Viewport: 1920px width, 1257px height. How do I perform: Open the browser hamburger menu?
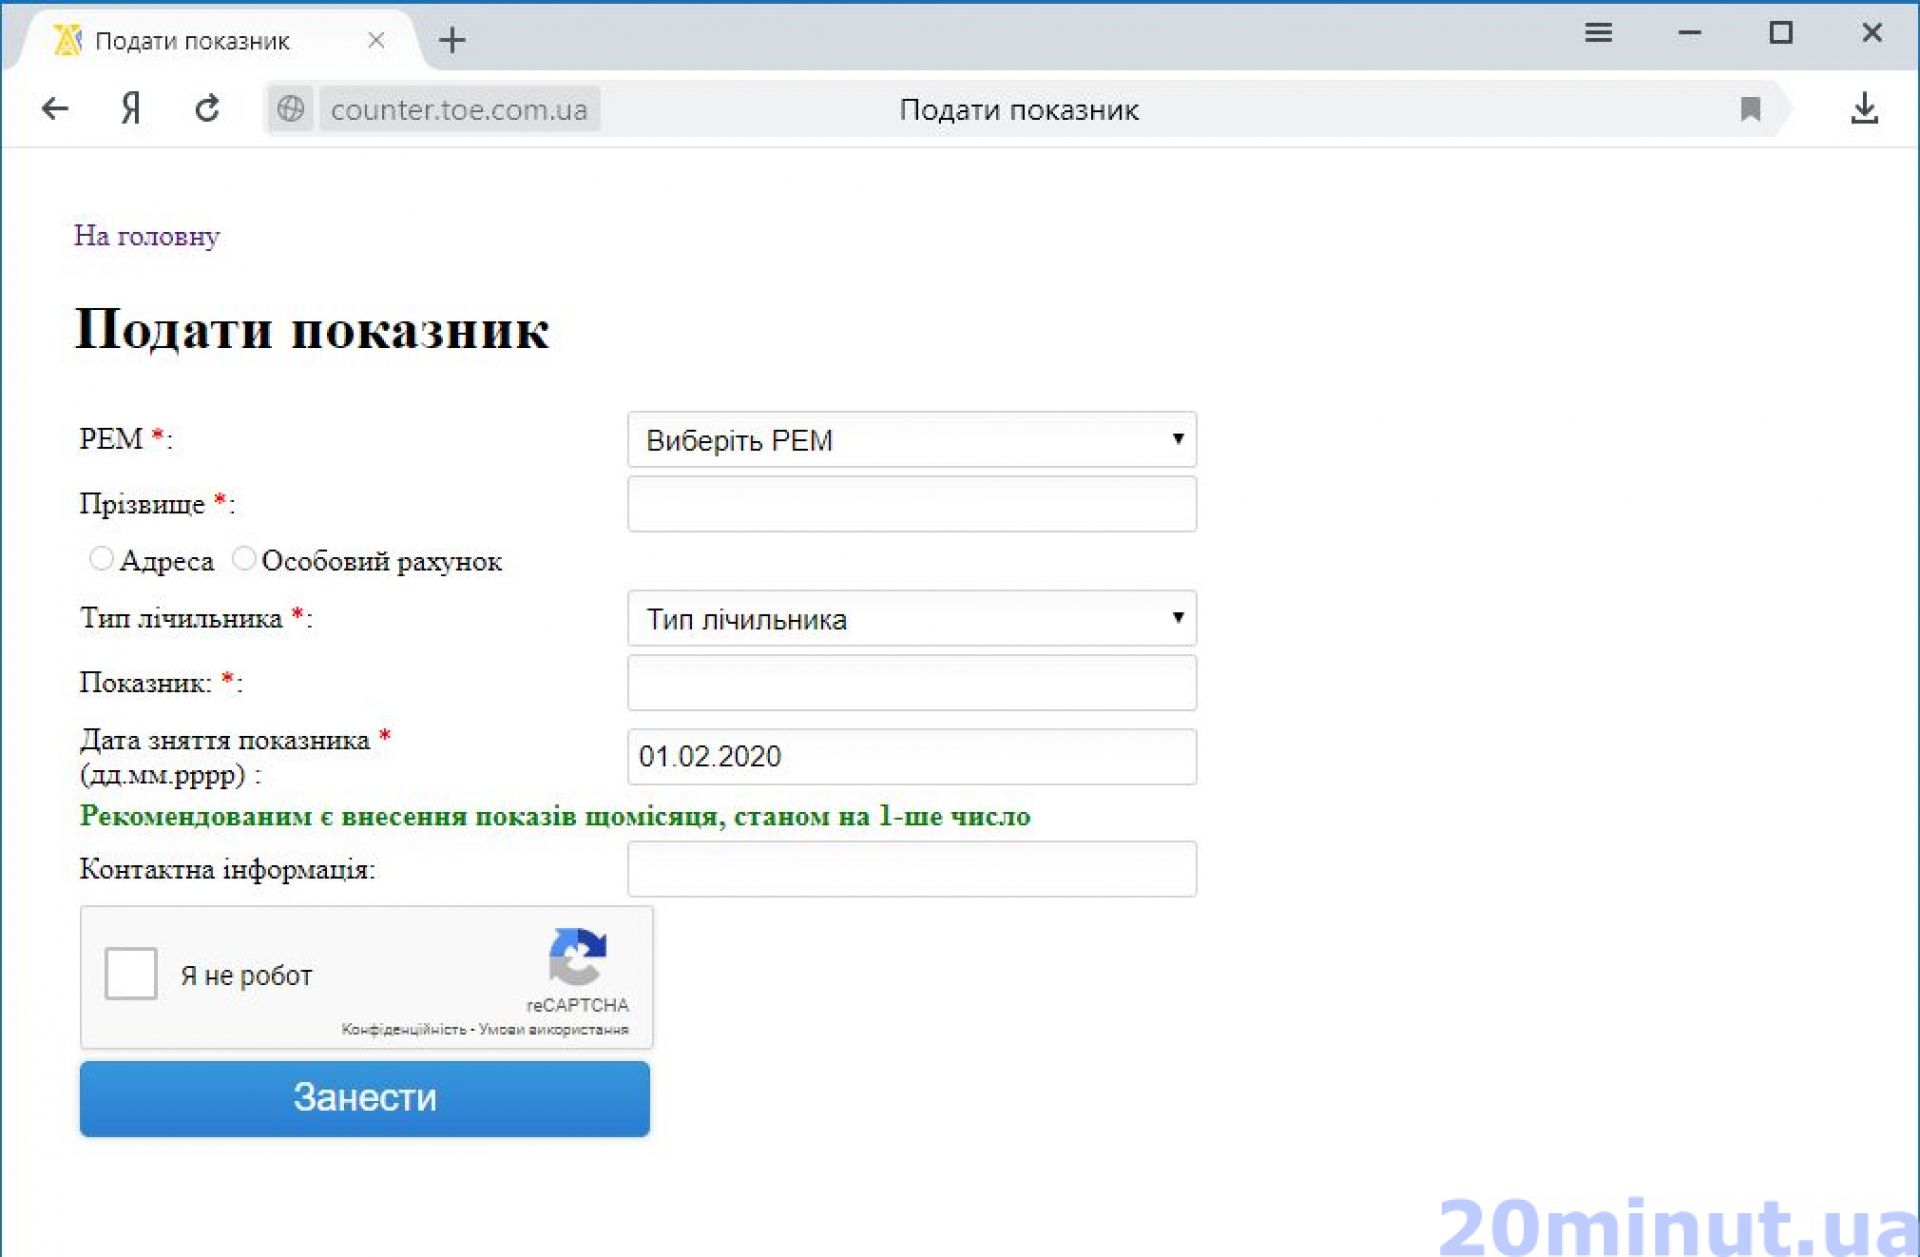(1598, 33)
